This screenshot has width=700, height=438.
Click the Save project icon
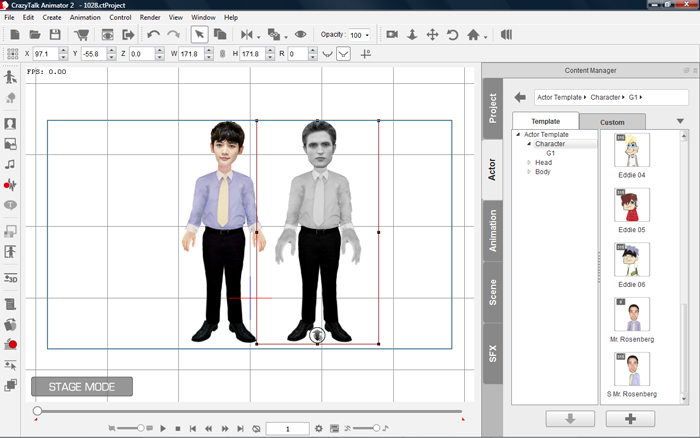[55, 35]
